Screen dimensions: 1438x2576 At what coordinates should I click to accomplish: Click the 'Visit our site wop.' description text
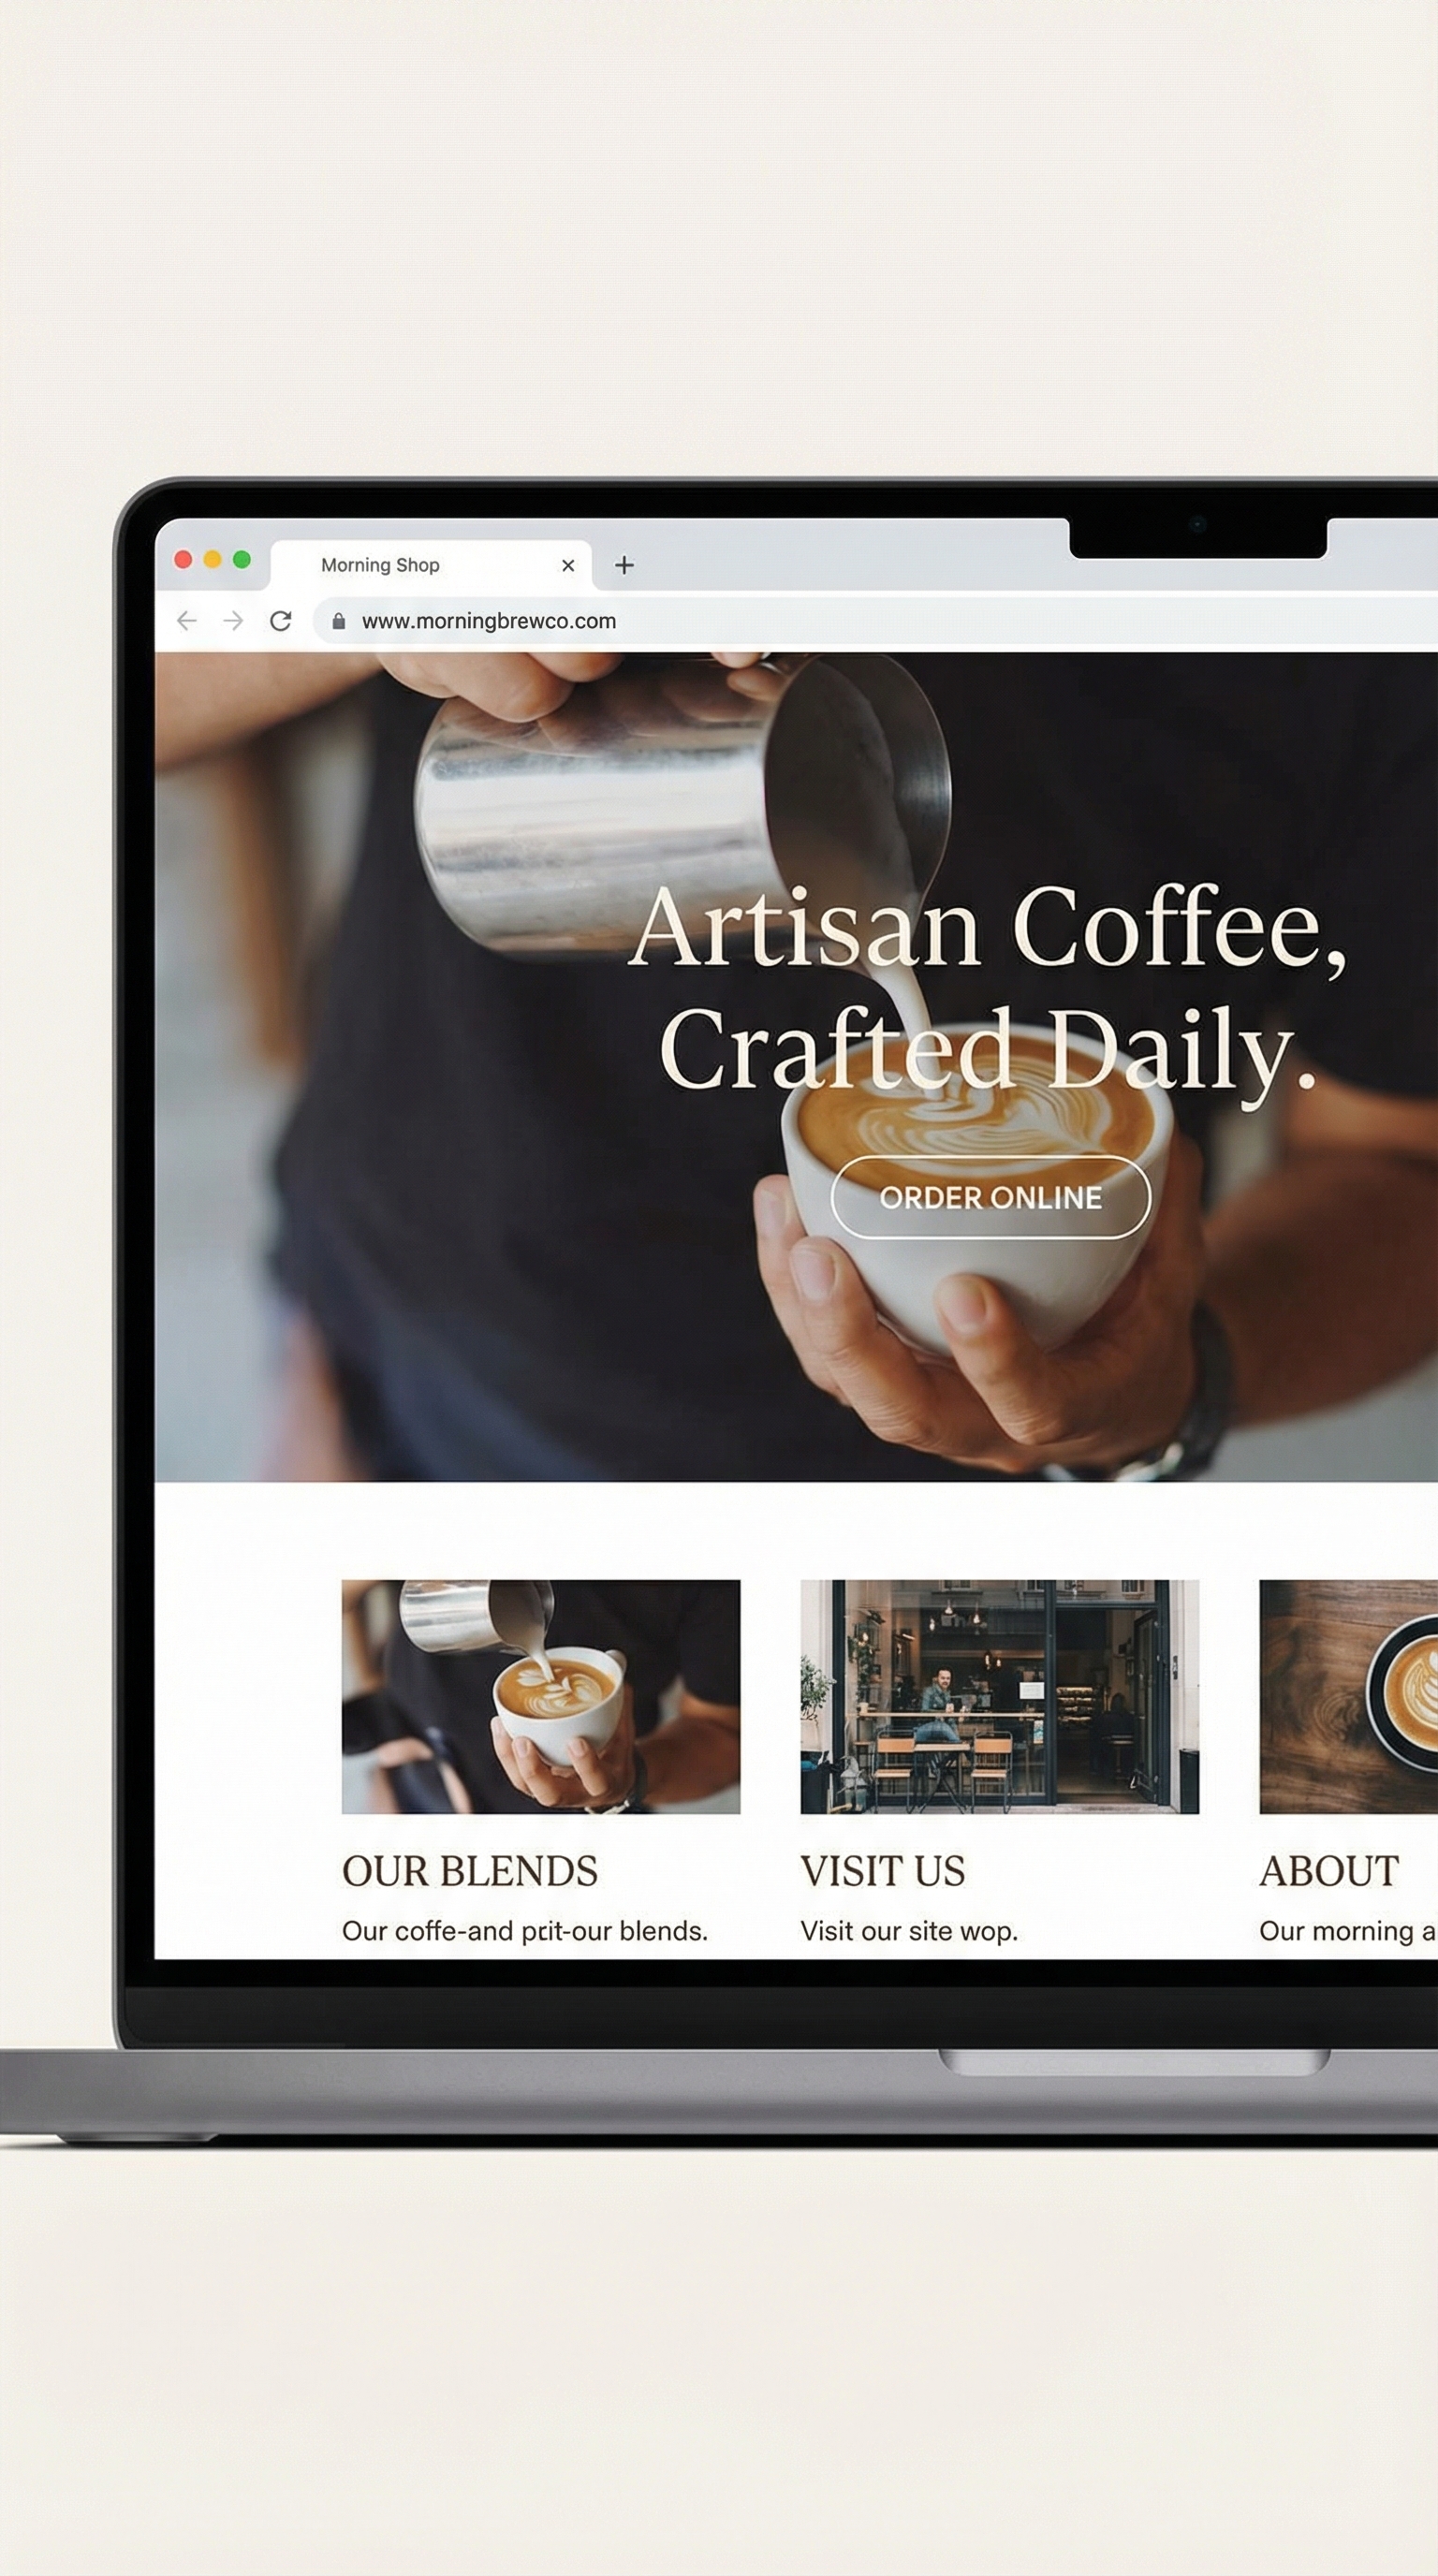[909, 1931]
